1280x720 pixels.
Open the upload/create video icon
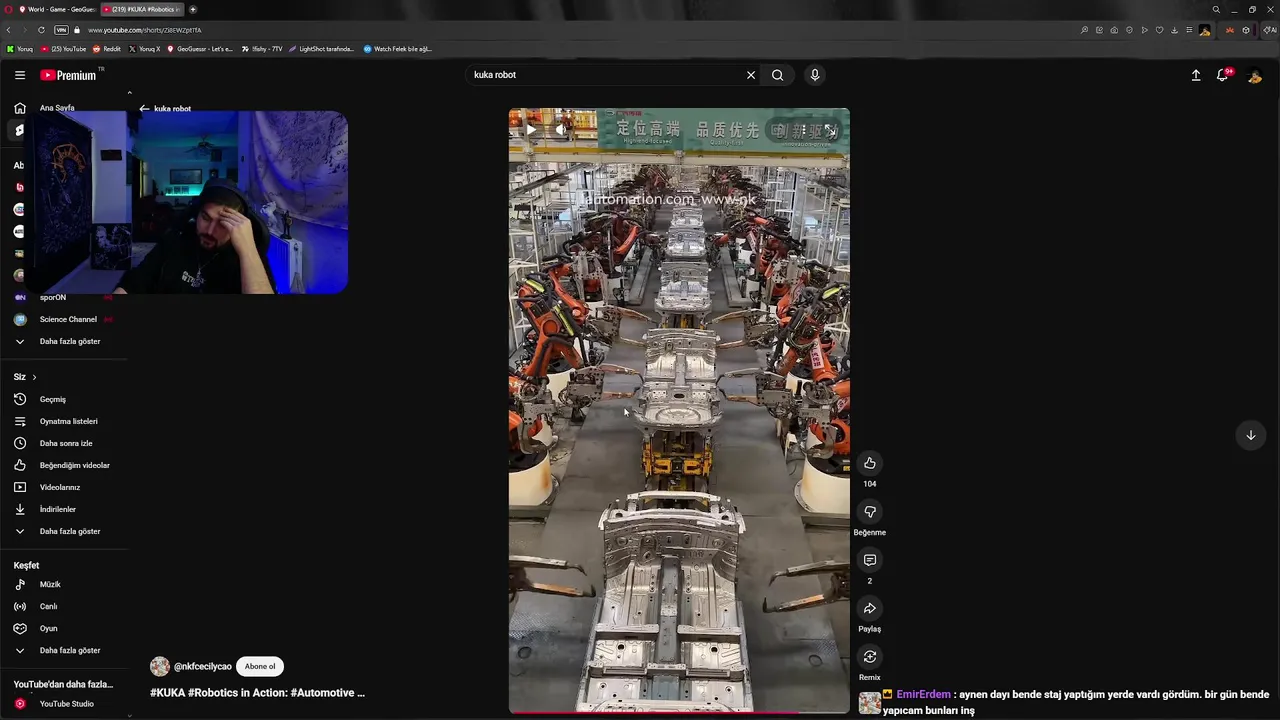coord(1196,75)
